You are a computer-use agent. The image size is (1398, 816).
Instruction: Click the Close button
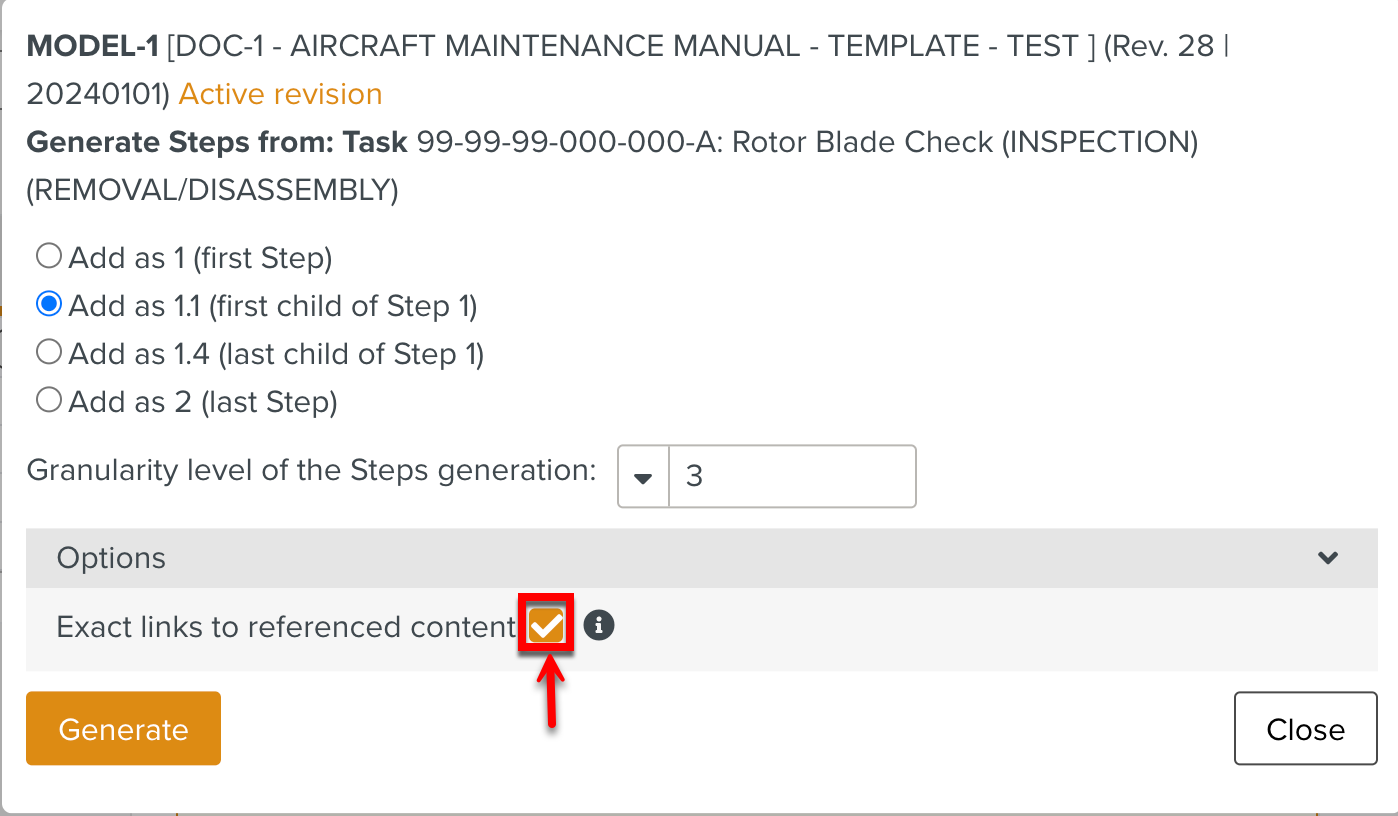coord(1305,729)
